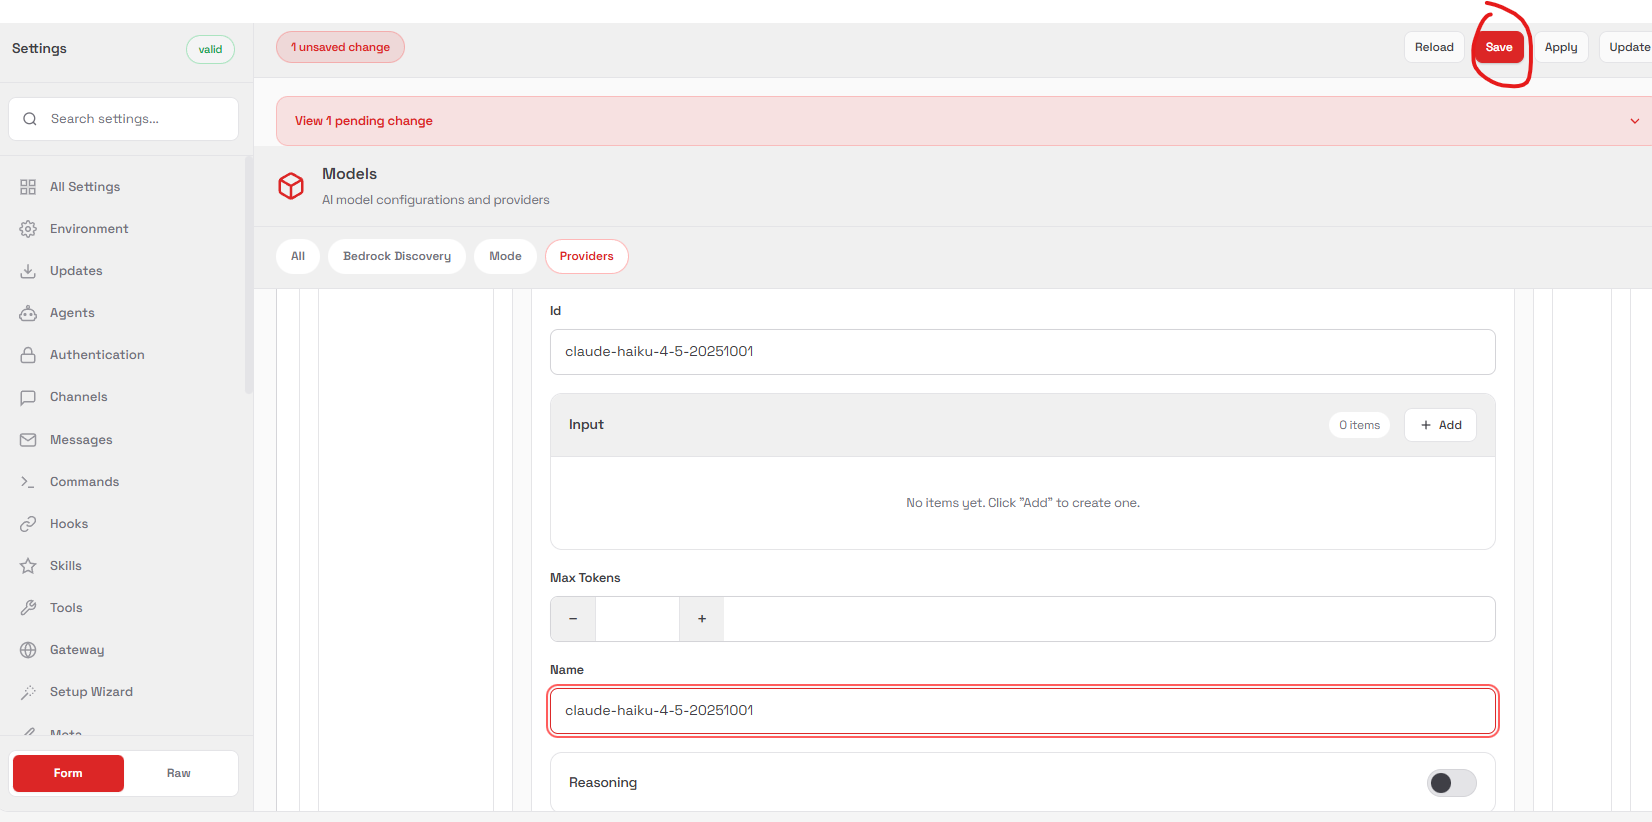Increase Max Tokens with plus button
This screenshot has width=1652, height=822.
tap(702, 619)
